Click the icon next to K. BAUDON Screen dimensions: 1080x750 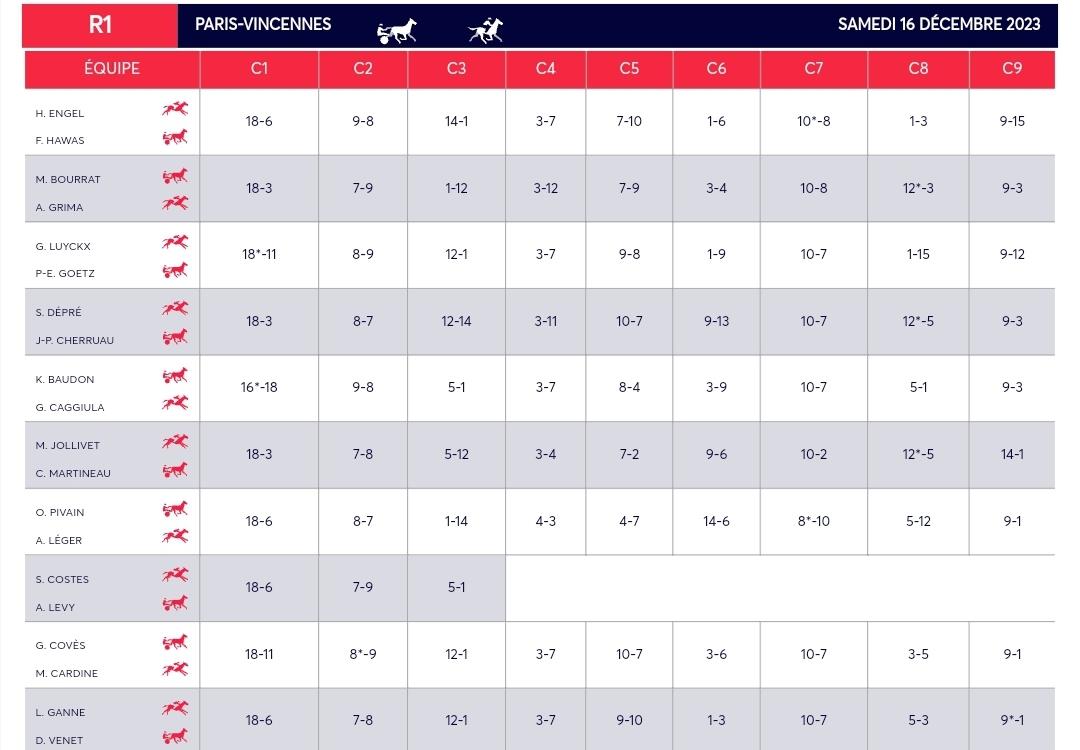(x=175, y=375)
